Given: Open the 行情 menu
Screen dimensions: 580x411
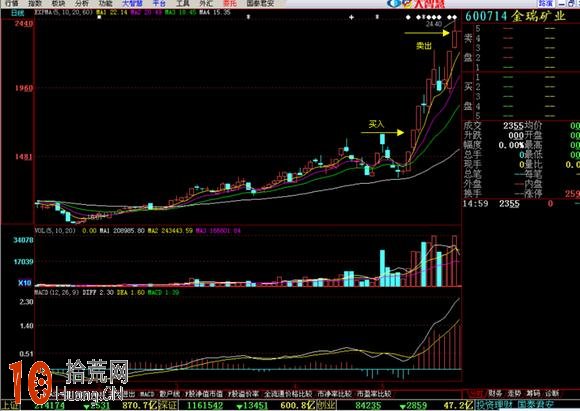Looking at the screenshot, I should pos(12,3).
